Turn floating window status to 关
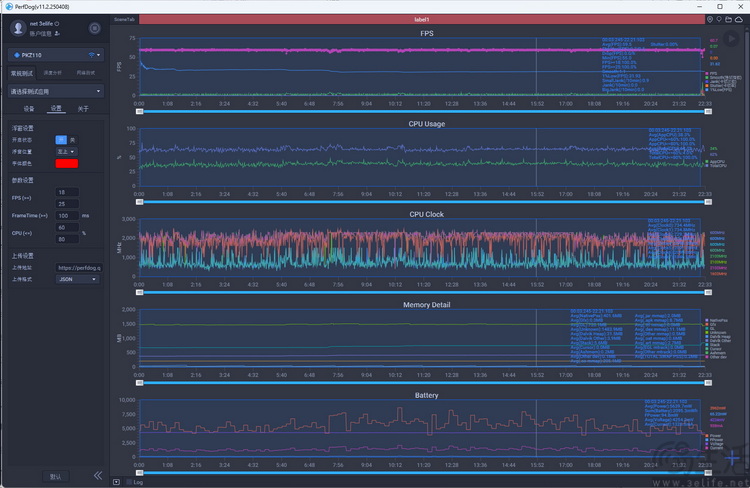Screen dimensions: 750x488 pos(72,140)
